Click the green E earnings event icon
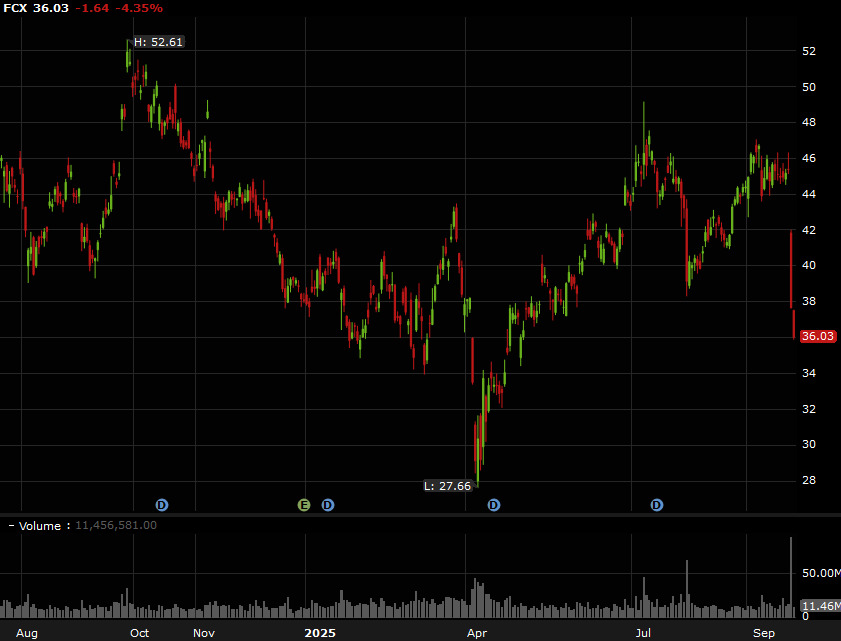This screenshot has width=841, height=641. click(303, 505)
